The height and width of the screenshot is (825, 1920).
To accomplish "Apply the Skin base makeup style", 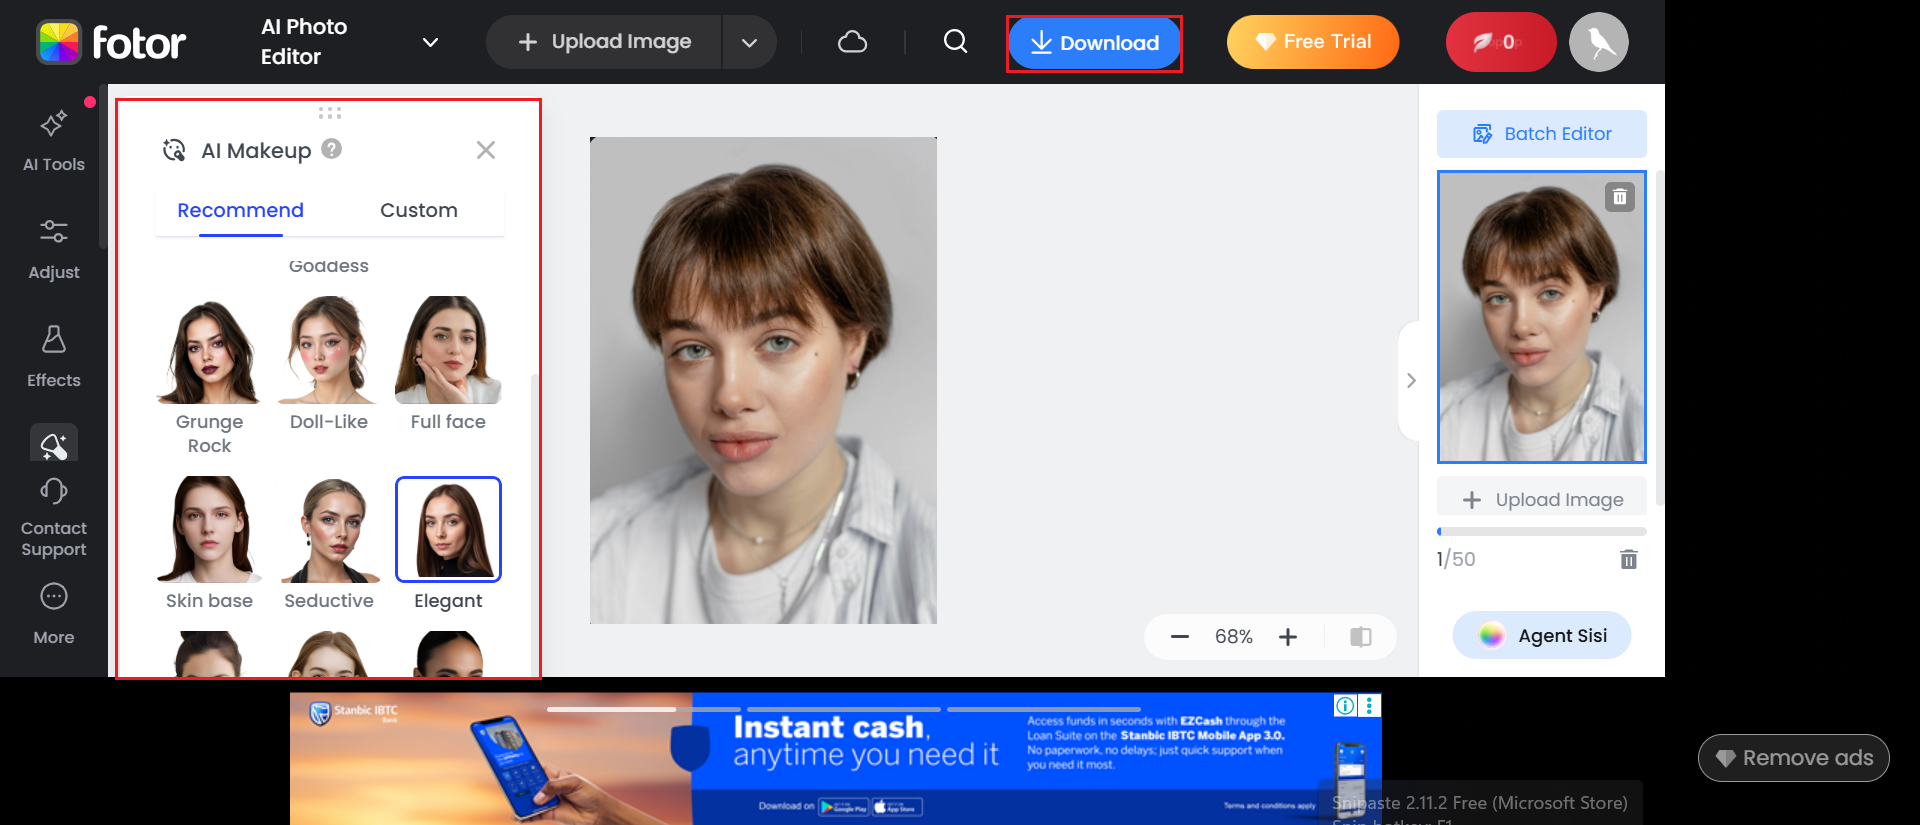I will [209, 544].
